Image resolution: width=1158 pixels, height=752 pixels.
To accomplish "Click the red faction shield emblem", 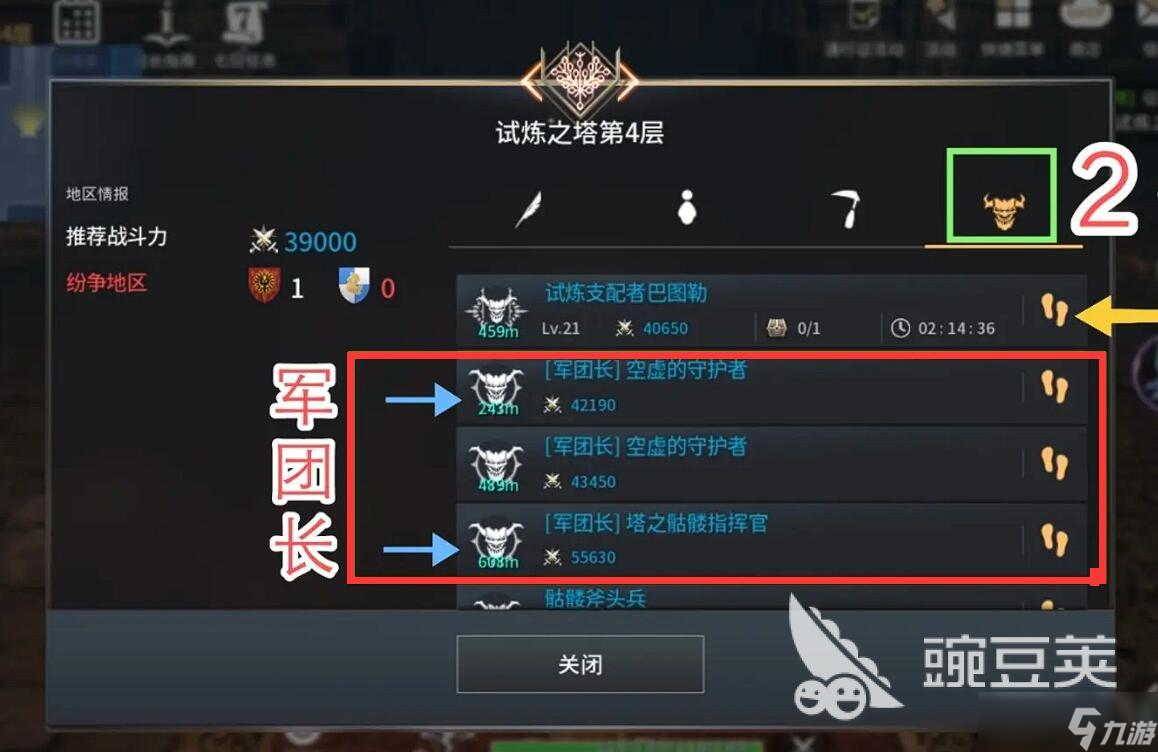I will coord(264,285).
